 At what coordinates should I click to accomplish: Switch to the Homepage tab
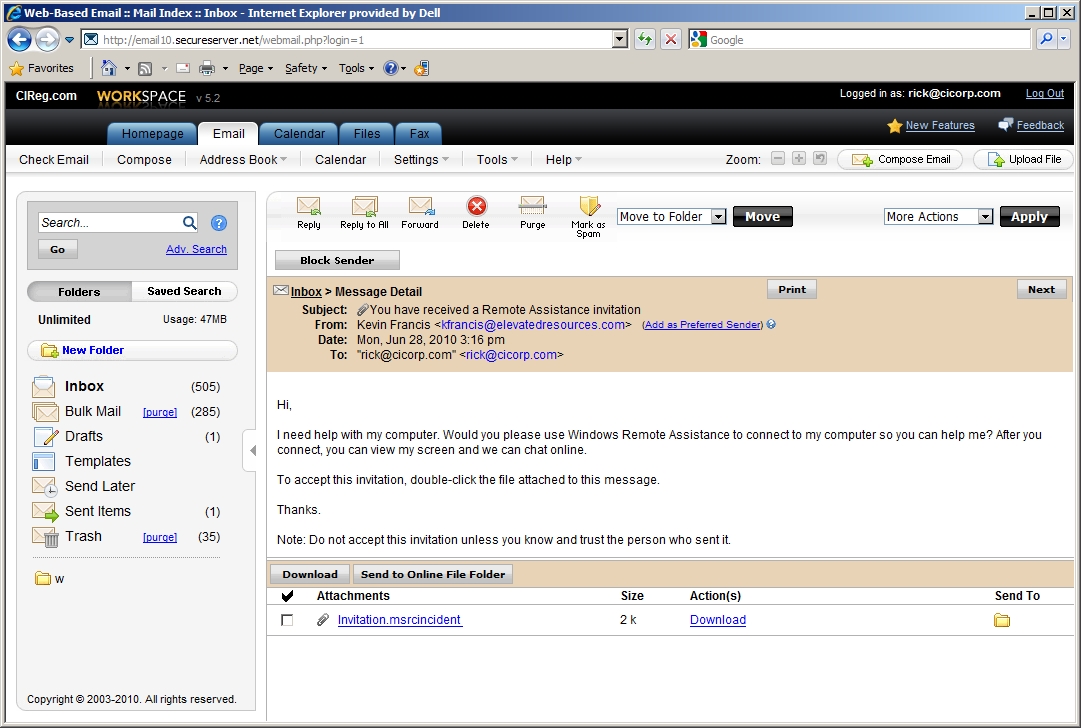point(152,134)
